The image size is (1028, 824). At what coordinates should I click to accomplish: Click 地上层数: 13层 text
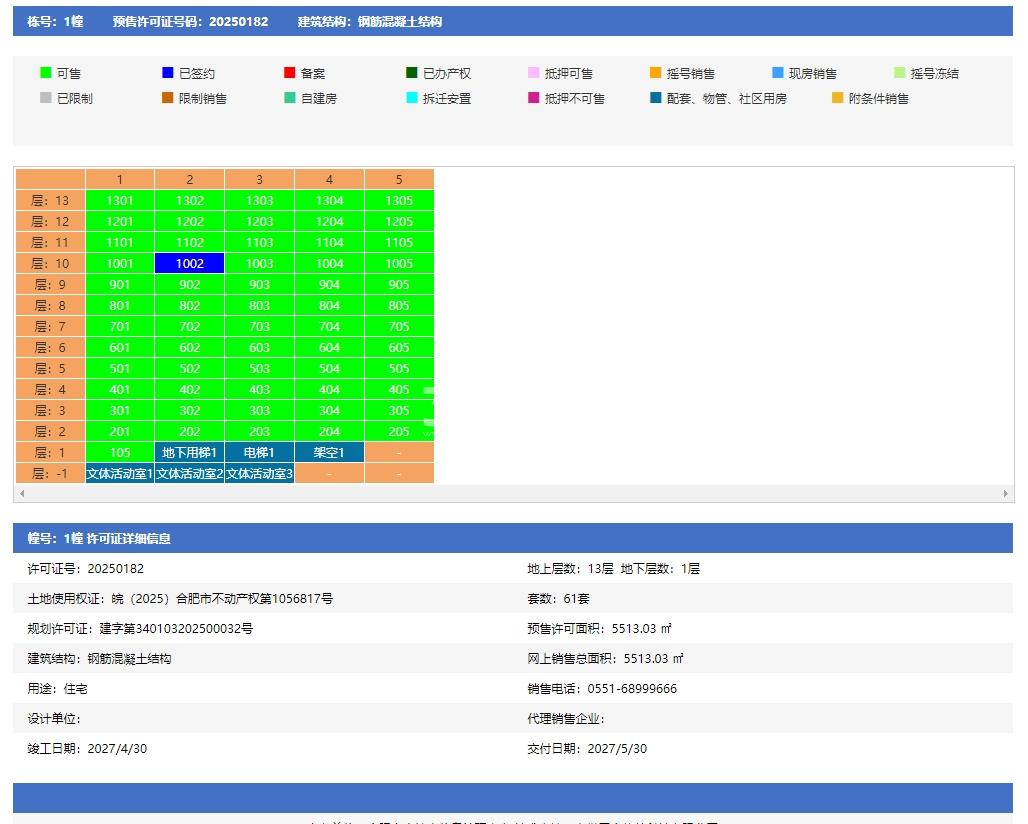pyautogui.click(x=570, y=568)
